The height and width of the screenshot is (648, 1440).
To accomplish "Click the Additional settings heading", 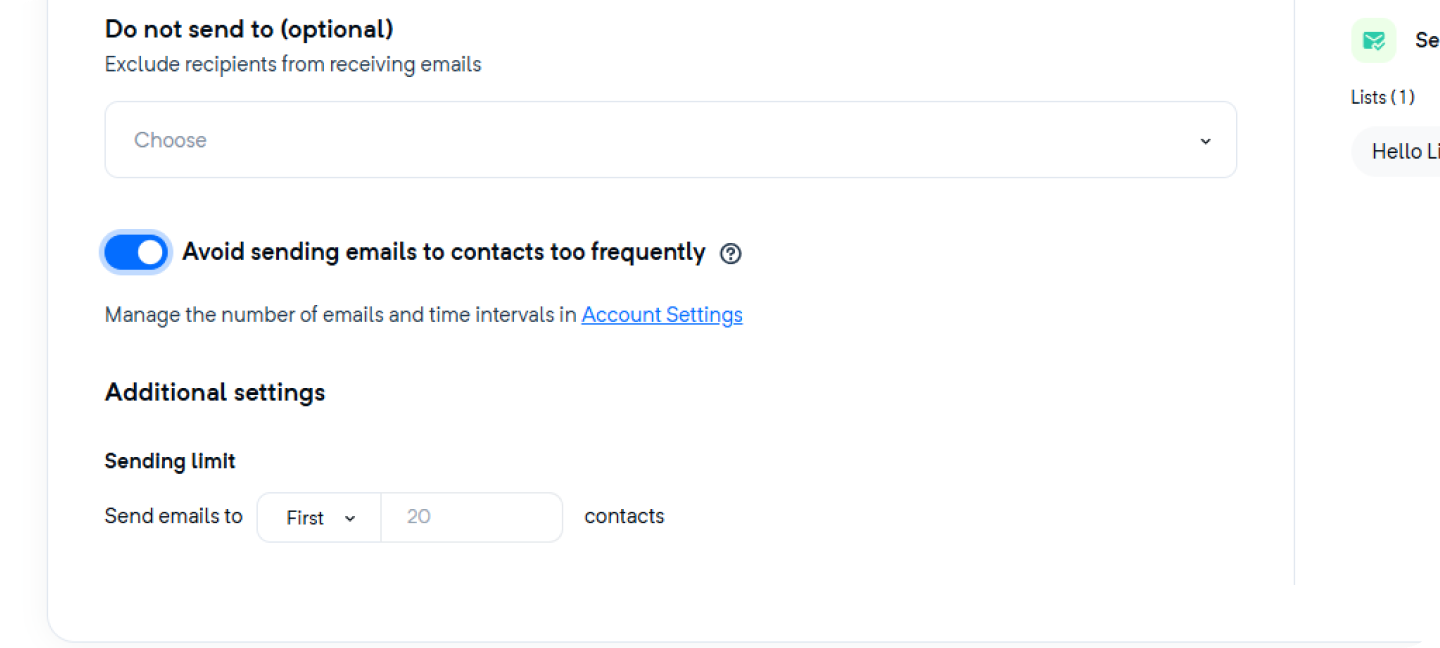I will click(x=215, y=392).
